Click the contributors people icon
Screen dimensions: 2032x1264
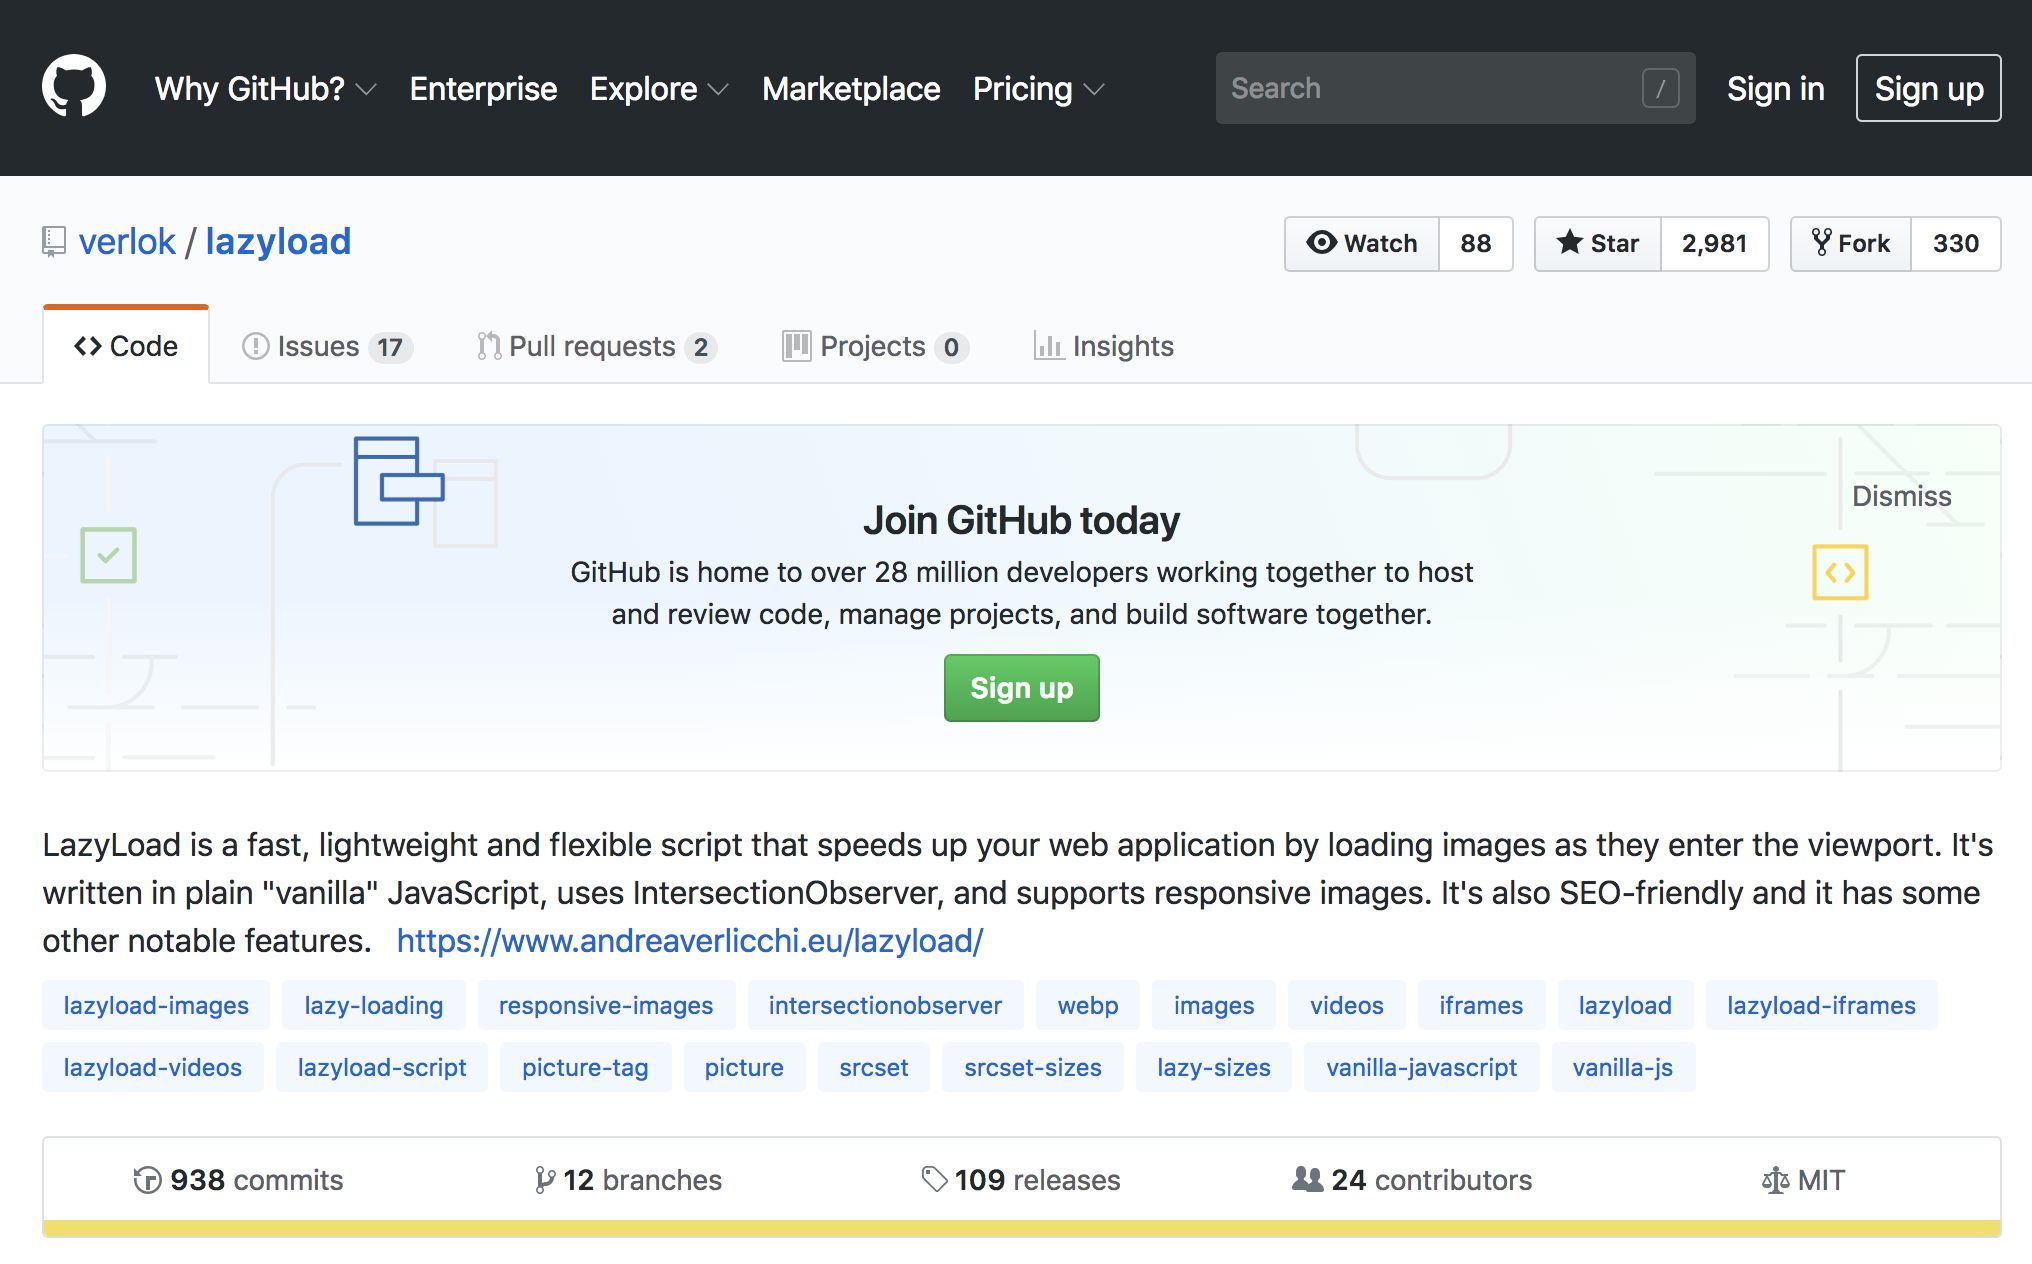pos(1307,1180)
